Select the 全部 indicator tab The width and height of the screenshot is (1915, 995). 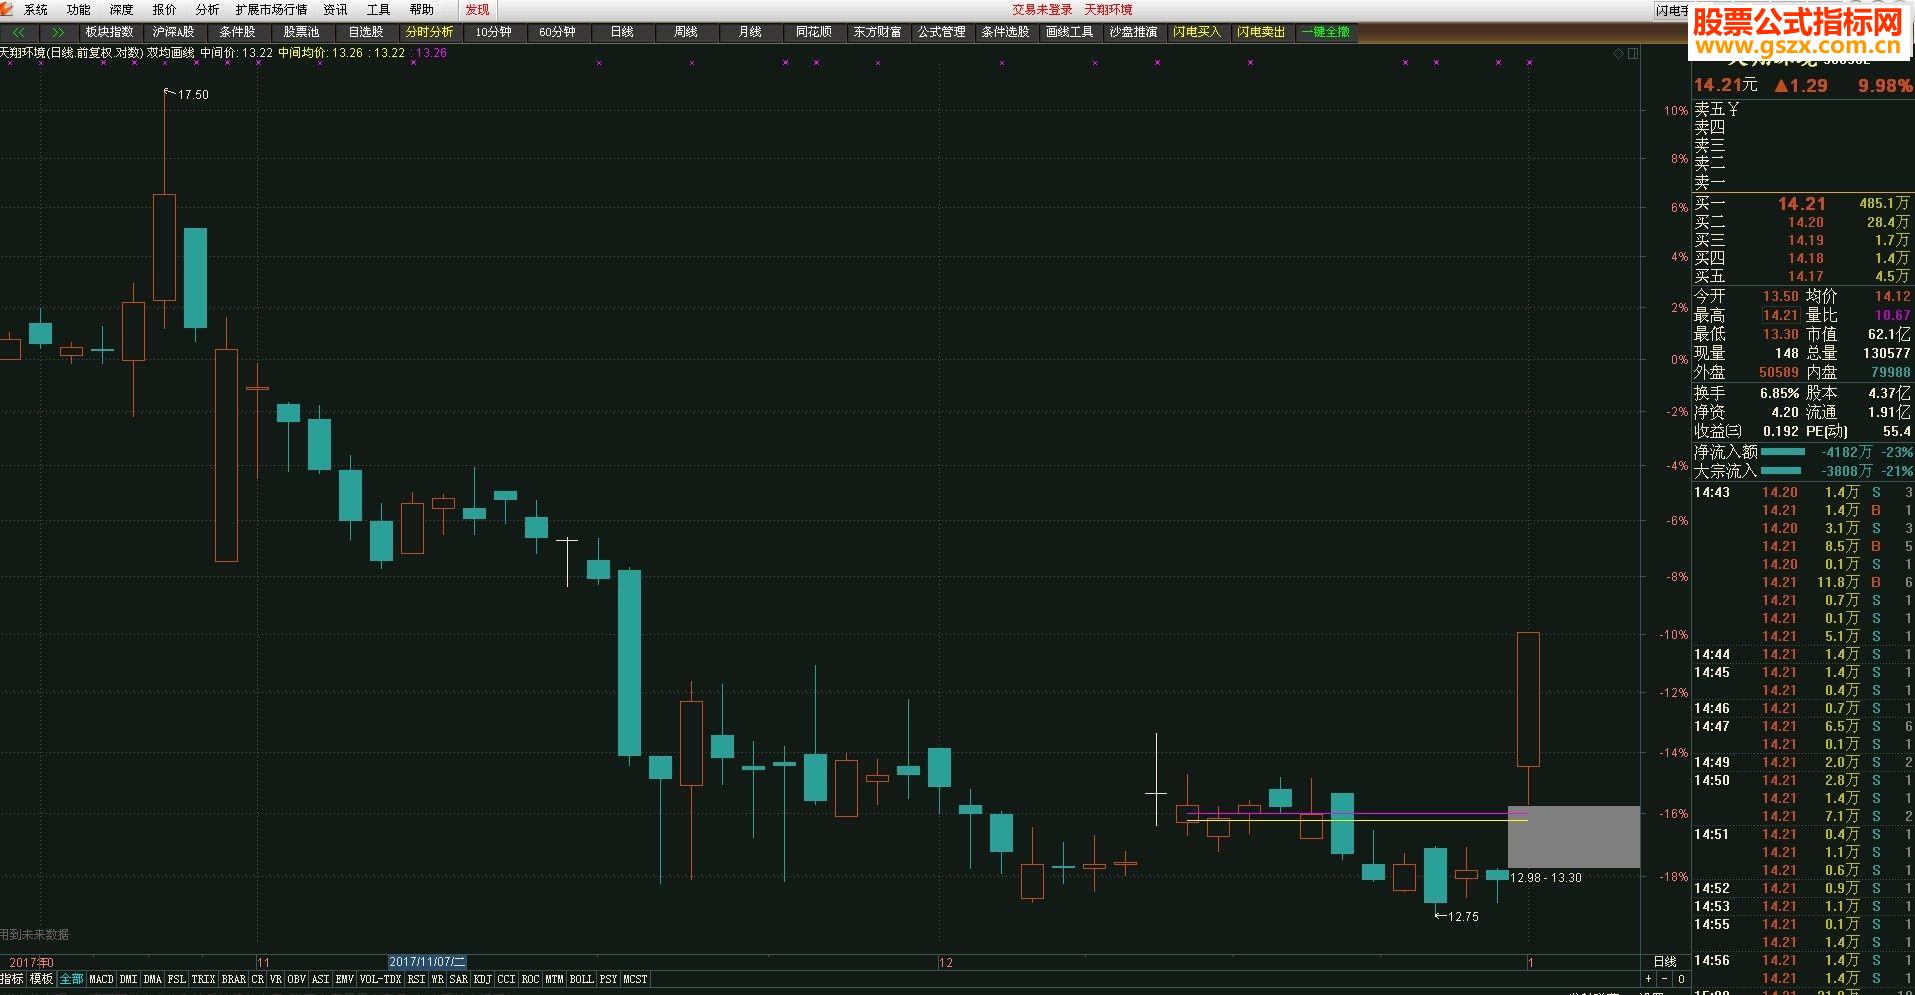[x=72, y=979]
